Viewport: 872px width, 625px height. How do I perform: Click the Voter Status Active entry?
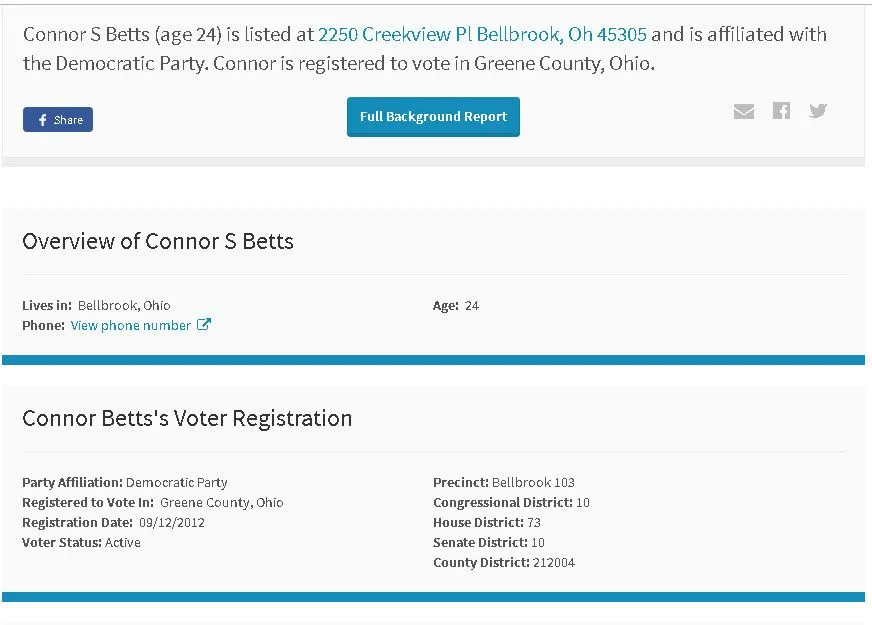[81, 542]
